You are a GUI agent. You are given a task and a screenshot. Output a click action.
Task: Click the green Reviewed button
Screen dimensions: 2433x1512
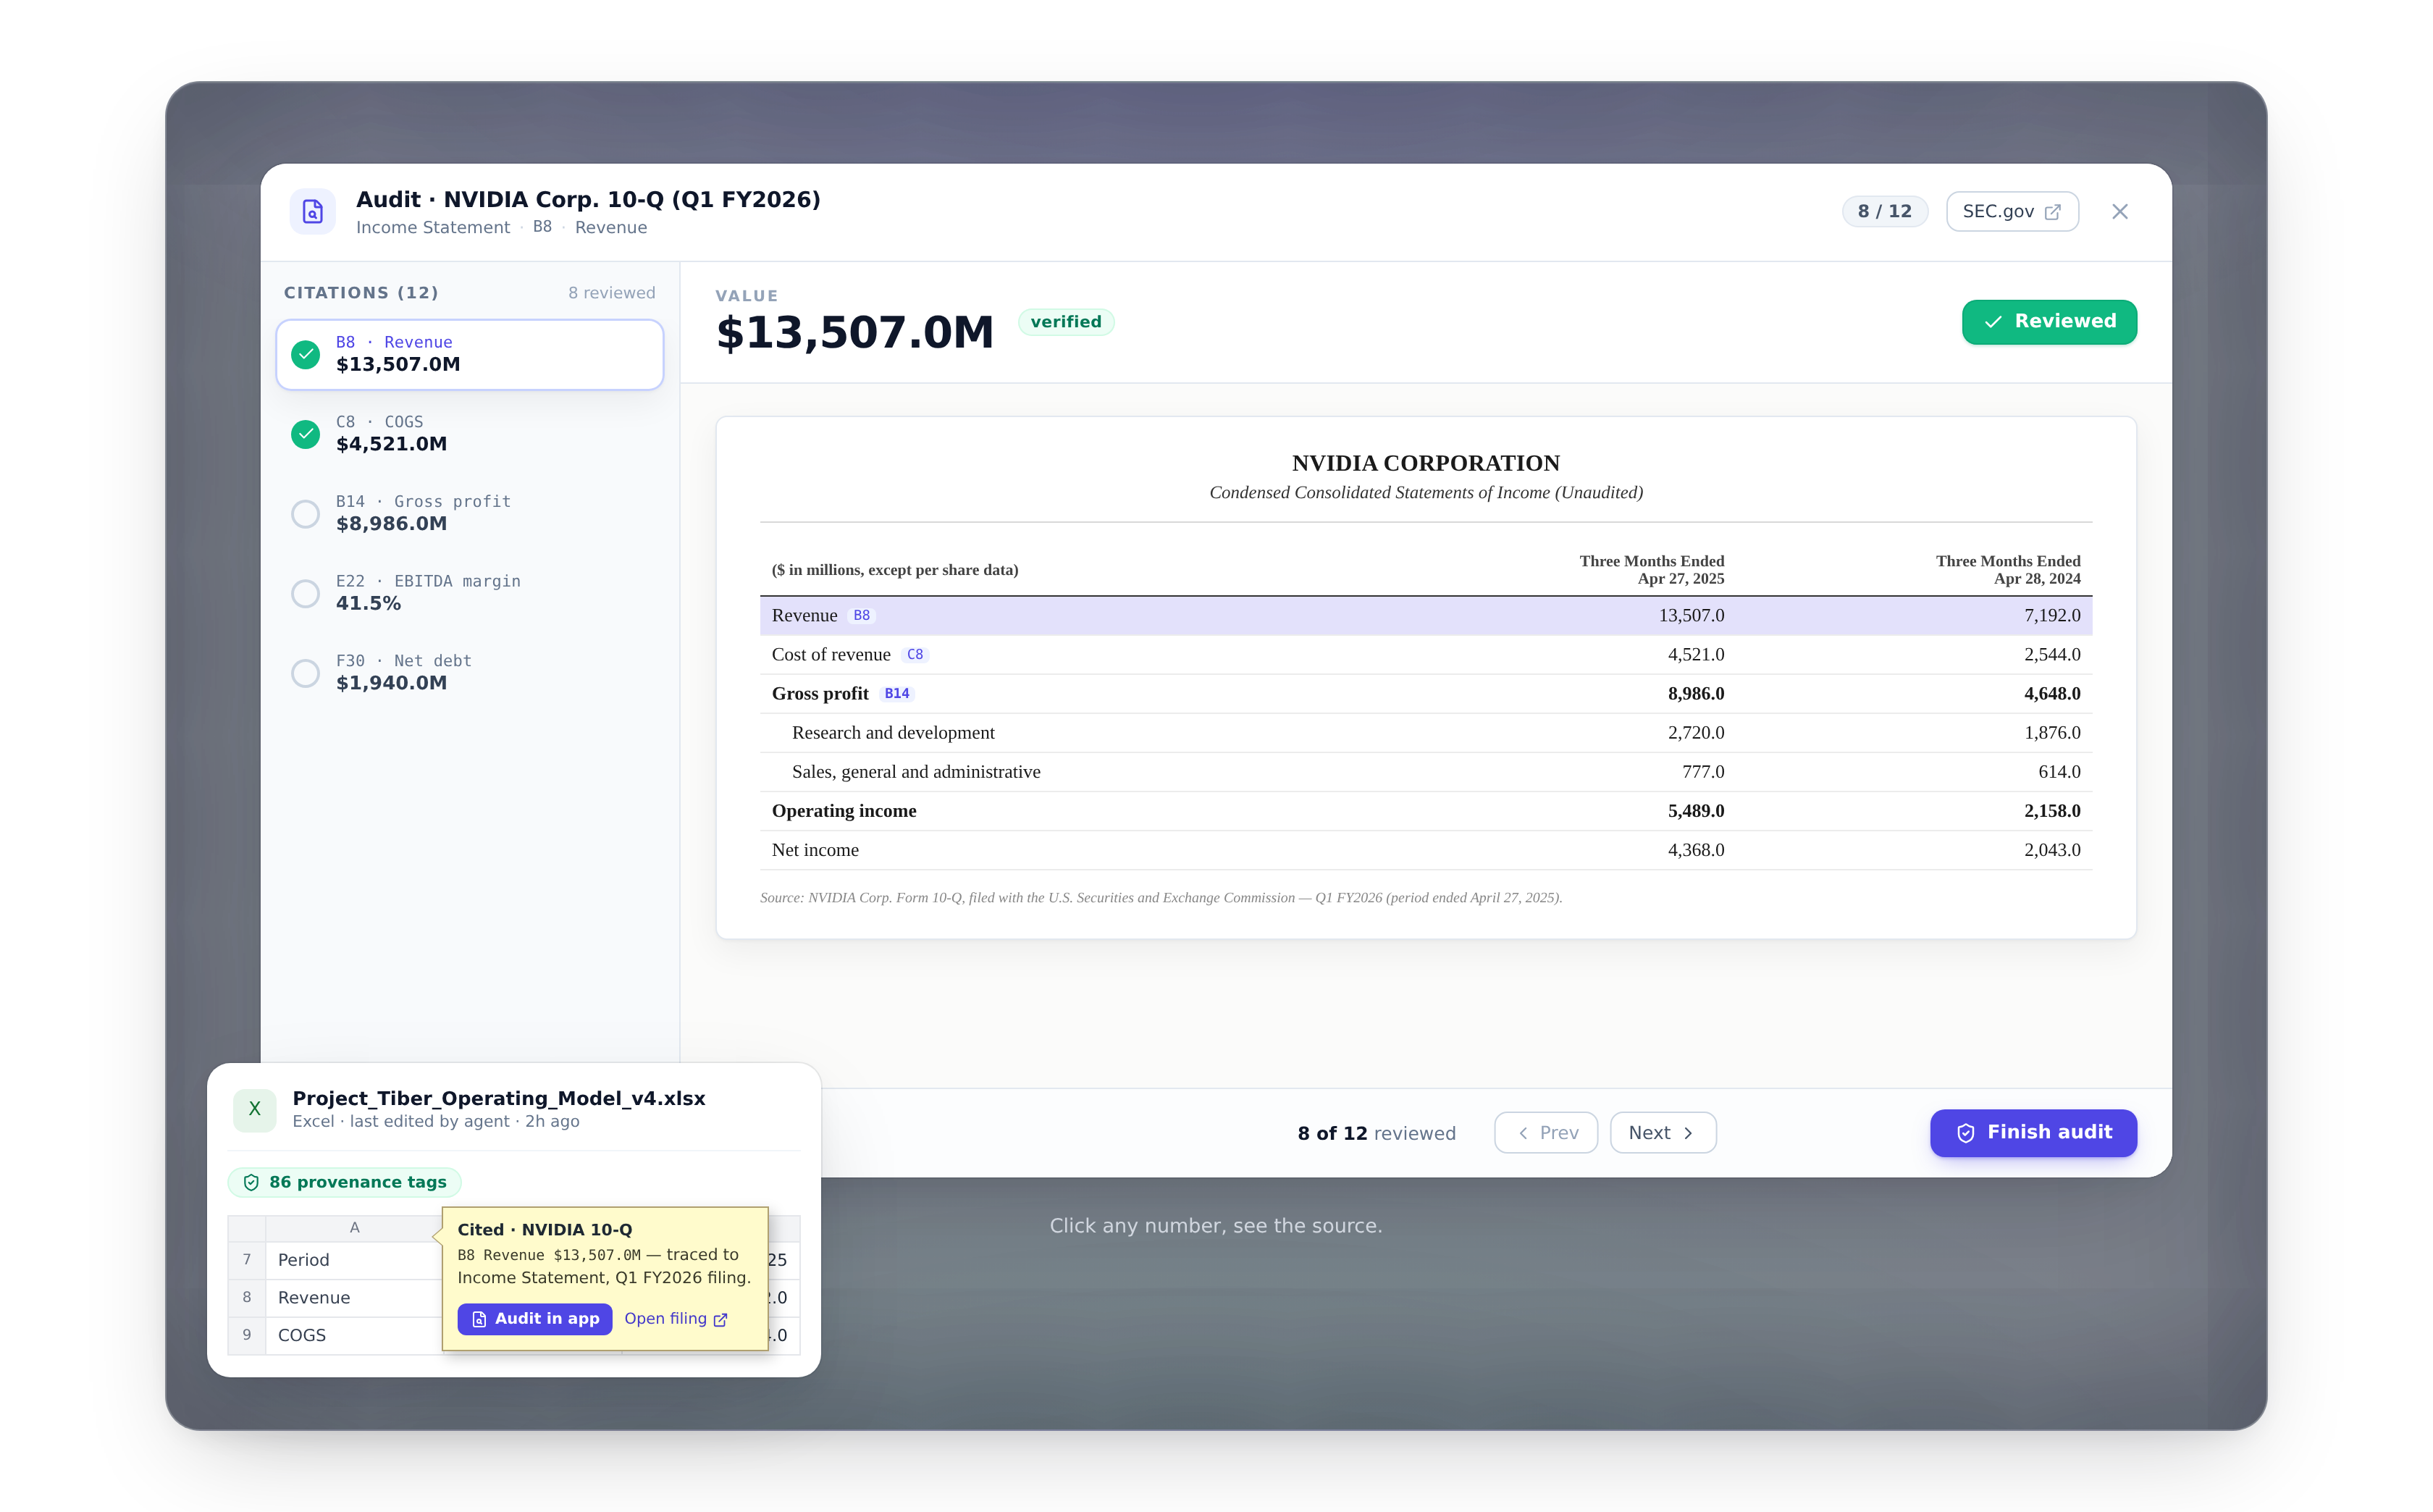click(x=2049, y=321)
